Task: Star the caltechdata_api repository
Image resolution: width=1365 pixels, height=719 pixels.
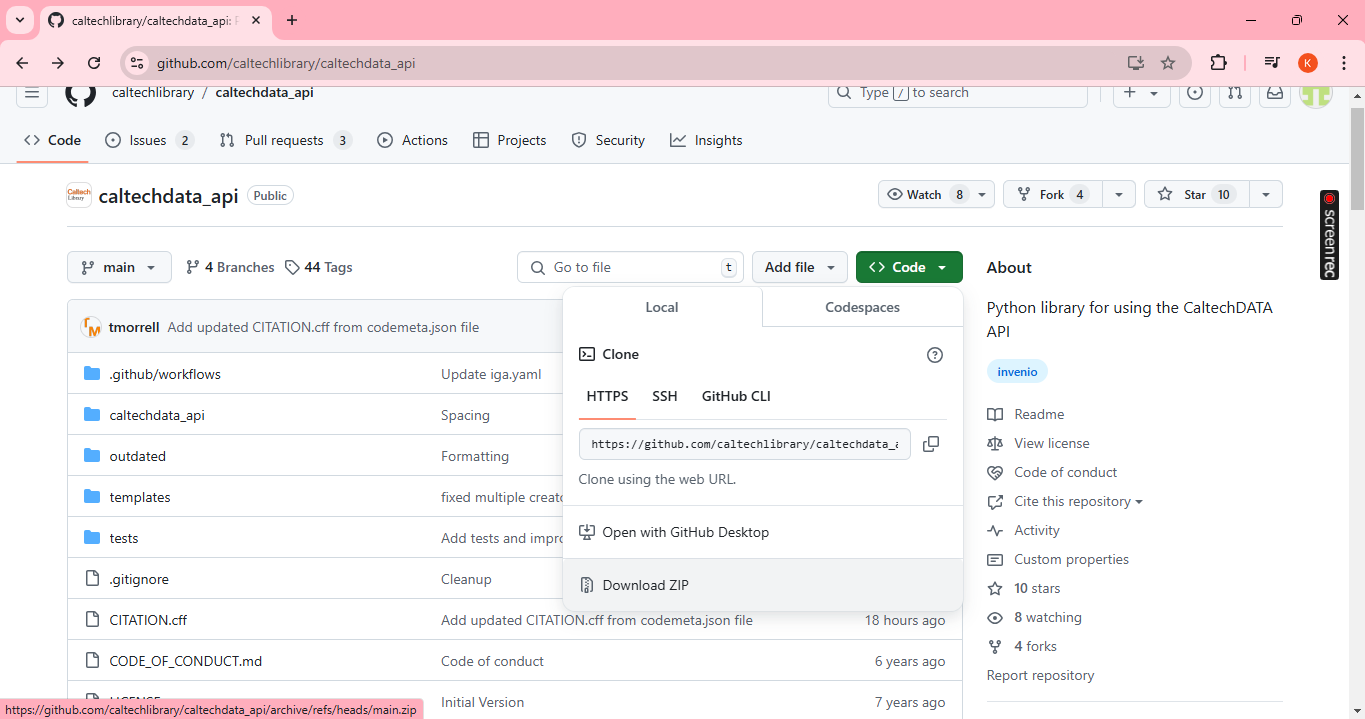Action: coord(1197,195)
